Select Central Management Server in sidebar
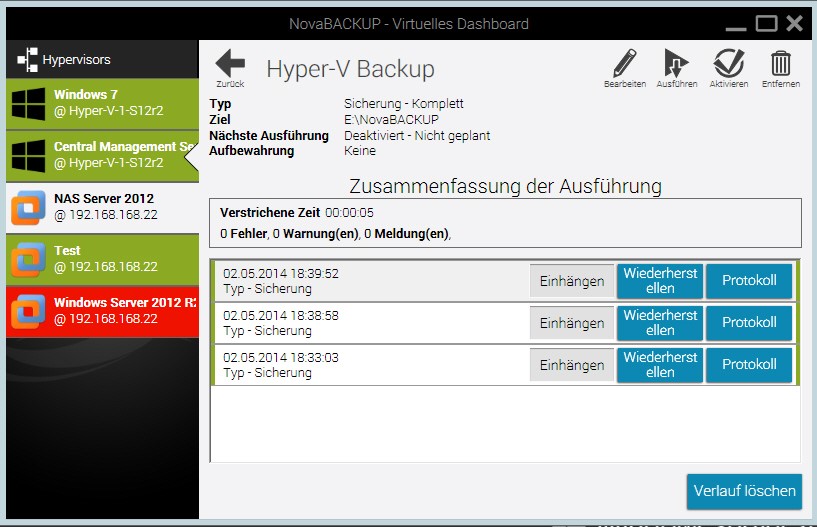Image resolution: width=817 pixels, height=527 pixels. point(120,155)
